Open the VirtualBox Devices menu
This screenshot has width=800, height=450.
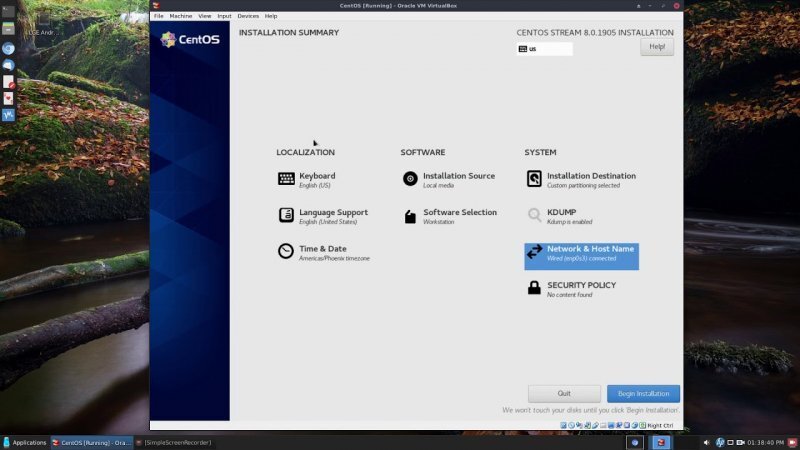coord(248,16)
